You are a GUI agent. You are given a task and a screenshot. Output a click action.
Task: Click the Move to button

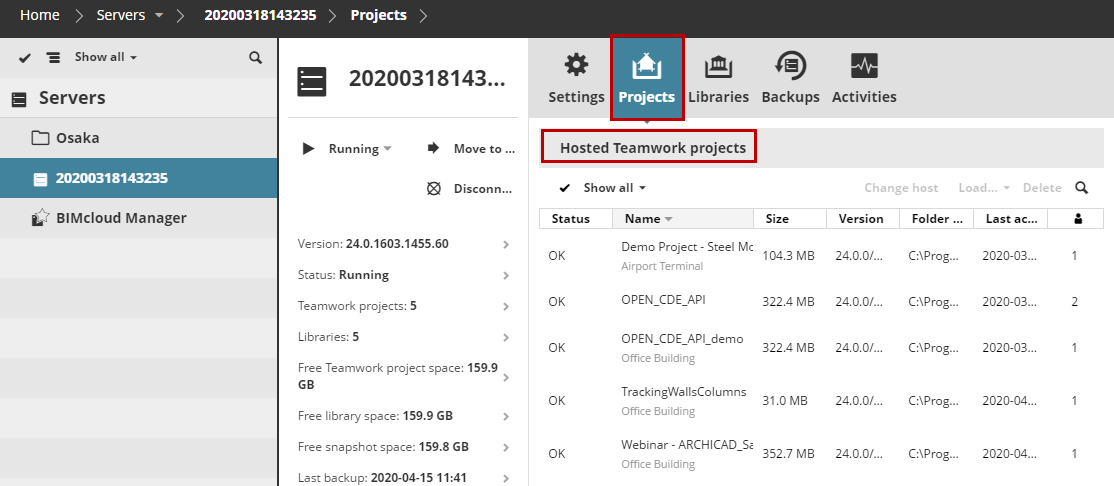470,148
